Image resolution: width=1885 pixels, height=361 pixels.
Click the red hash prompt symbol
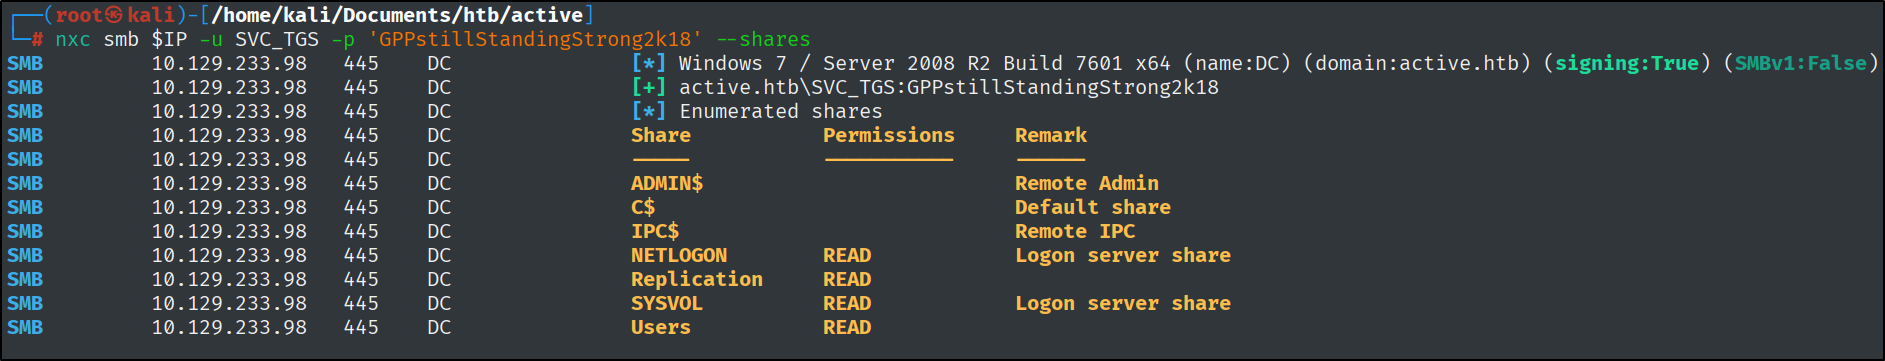(x=36, y=40)
